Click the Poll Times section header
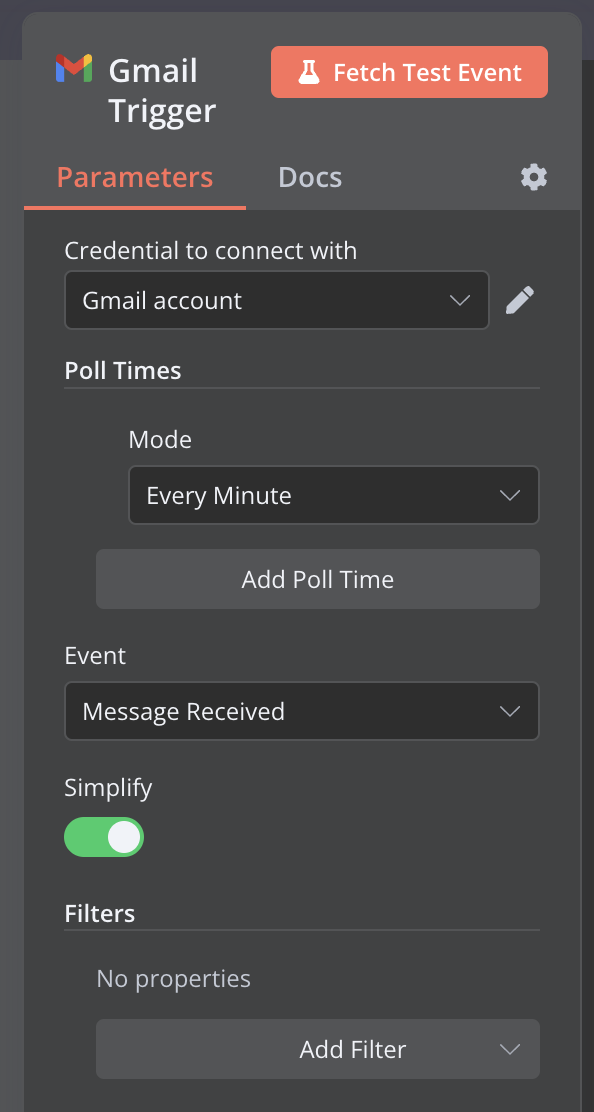This screenshot has width=594, height=1112. click(123, 371)
